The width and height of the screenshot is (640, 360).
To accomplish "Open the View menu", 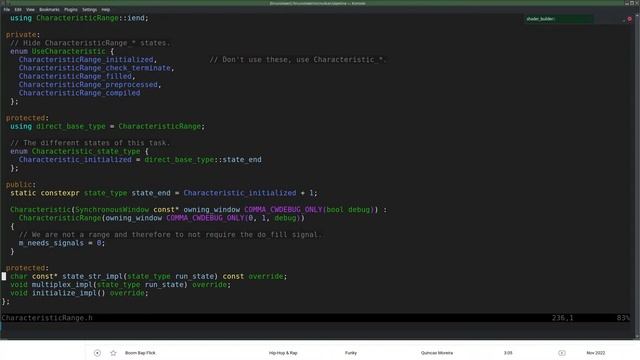I will 30,9.
